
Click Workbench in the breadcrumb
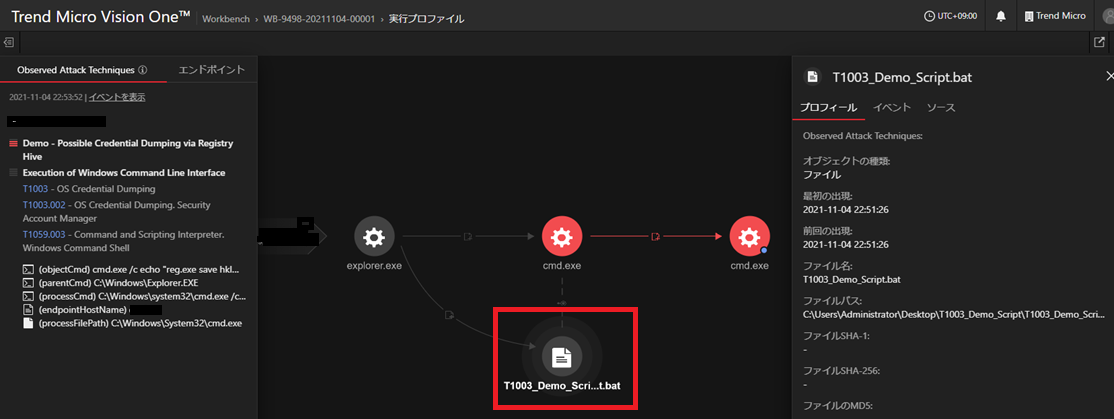point(226,19)
